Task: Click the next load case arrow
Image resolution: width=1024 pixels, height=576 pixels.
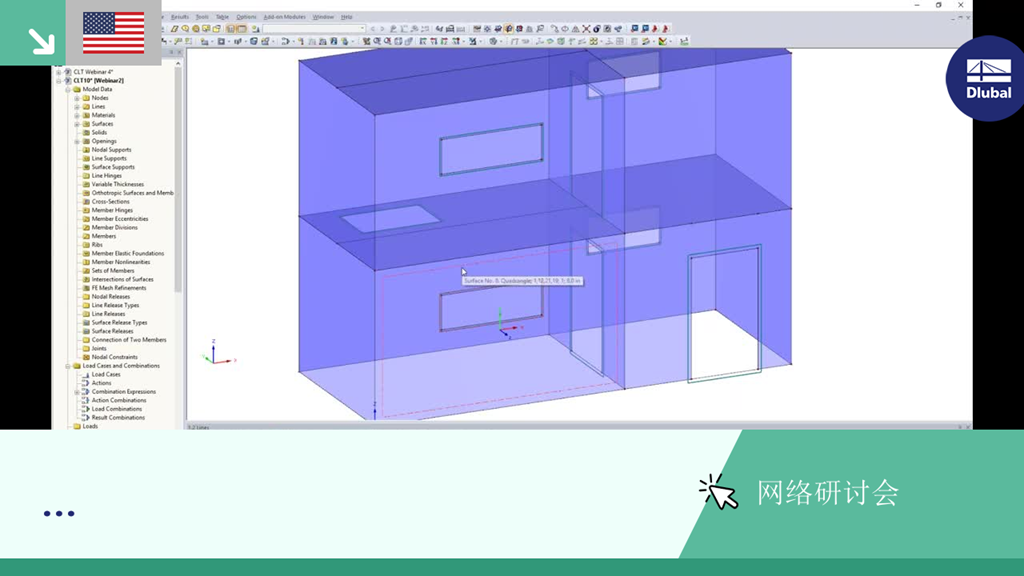Action: pos(382,29)
